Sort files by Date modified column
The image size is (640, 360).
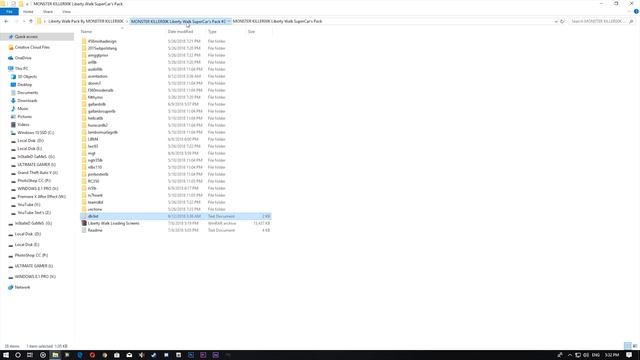click(180, 31)
